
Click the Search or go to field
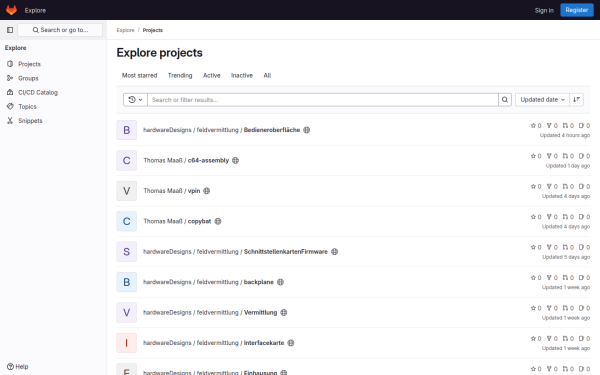(x=60, y=30)
